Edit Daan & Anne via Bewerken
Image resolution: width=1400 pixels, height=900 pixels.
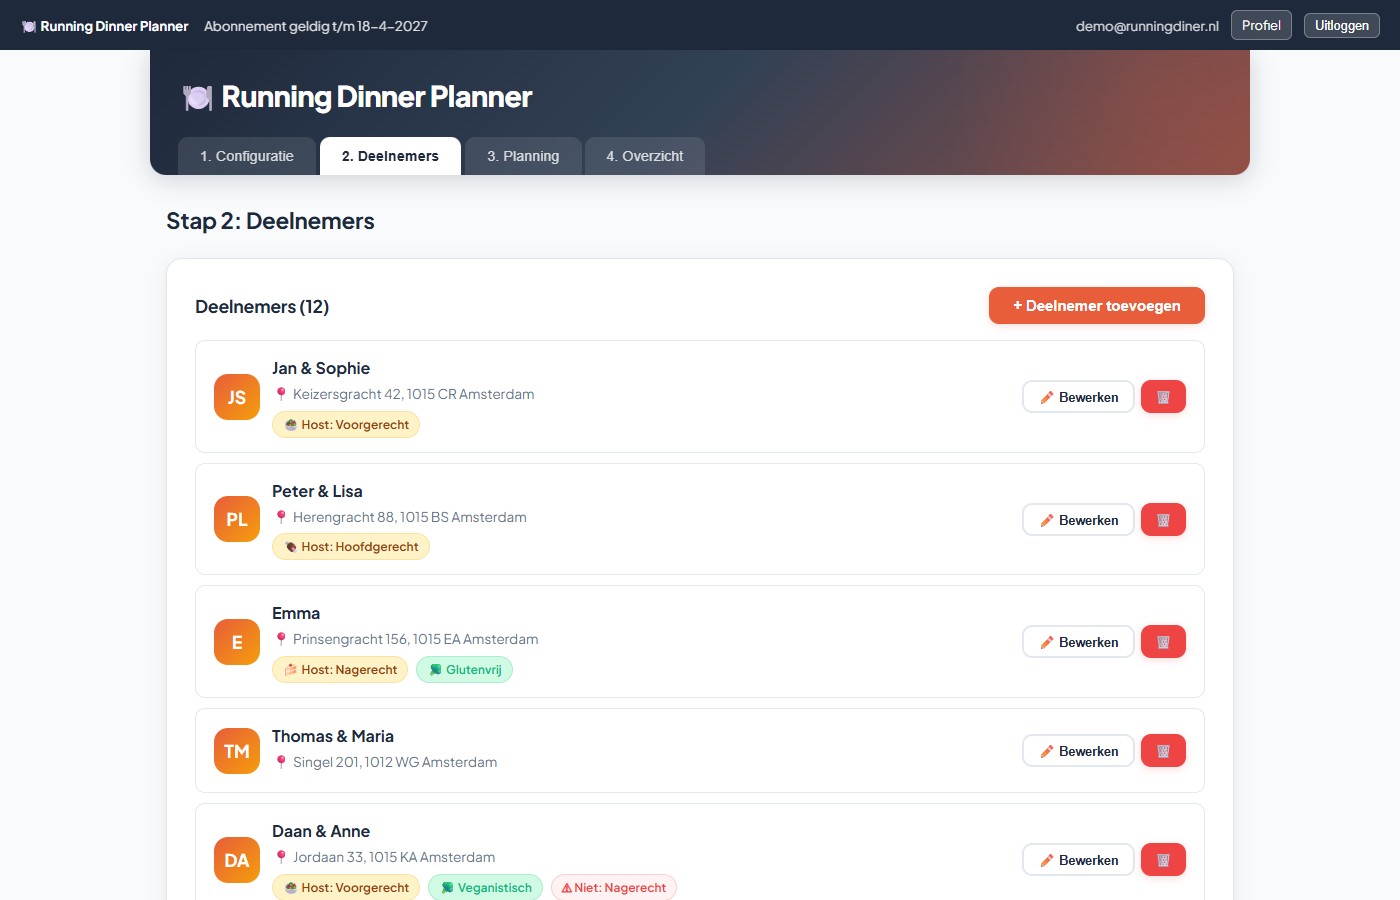[1078, 860]
